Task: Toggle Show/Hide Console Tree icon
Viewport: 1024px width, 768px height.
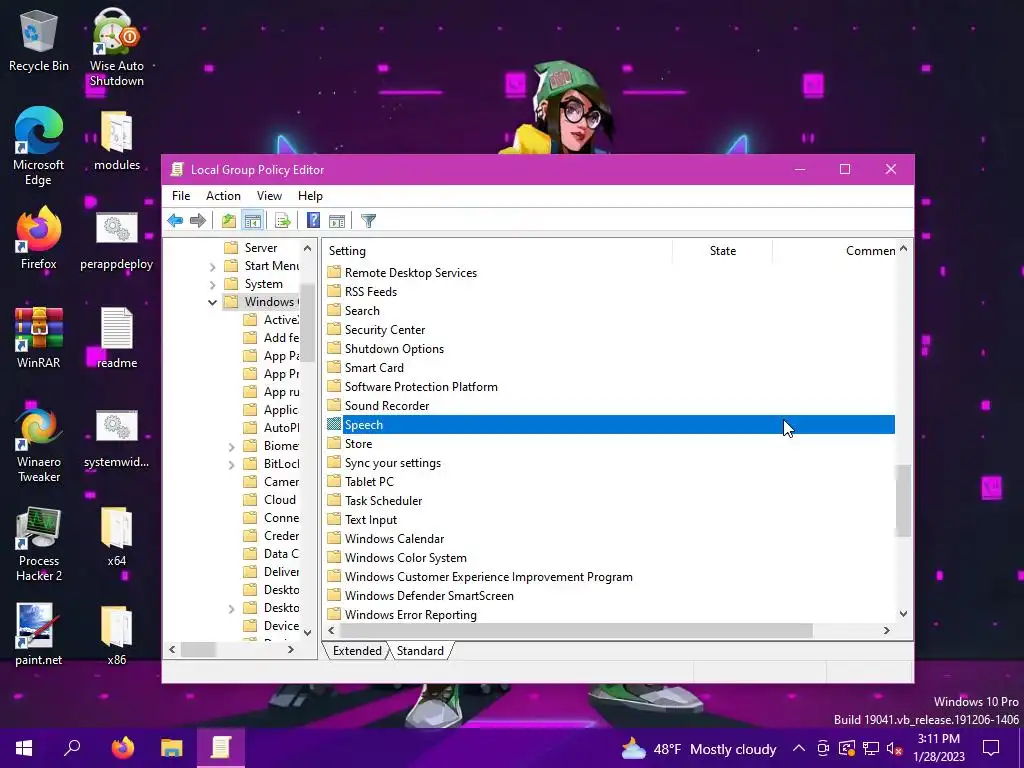Action: click(253, 221)
